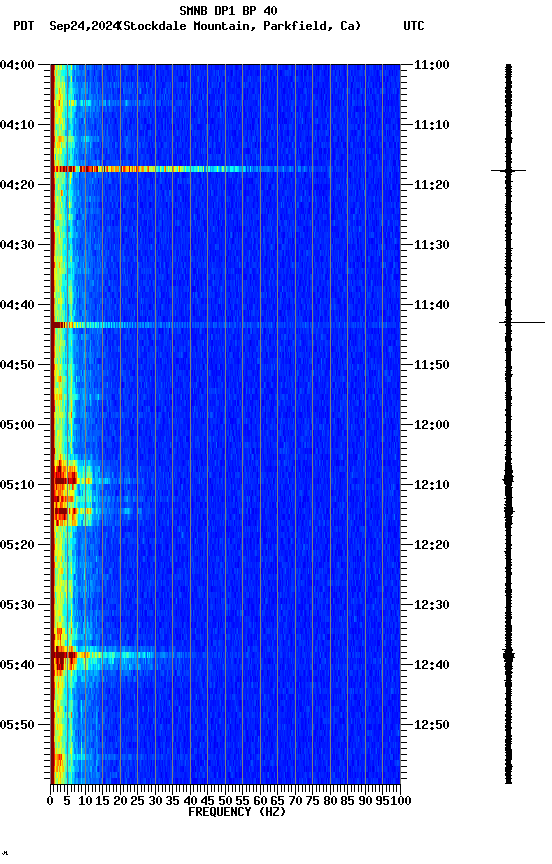Click the 05:00 PDT time label

point(17,425)
